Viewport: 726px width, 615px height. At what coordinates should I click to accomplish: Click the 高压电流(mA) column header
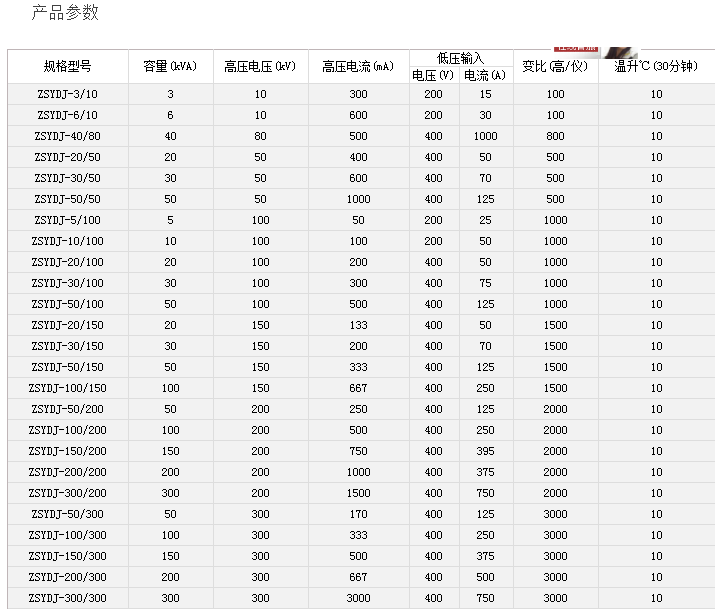click(358, 67)
